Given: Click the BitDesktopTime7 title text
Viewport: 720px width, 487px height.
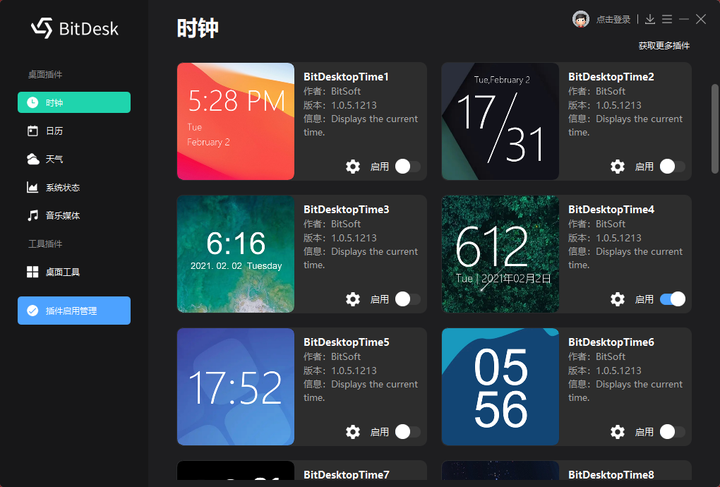Looking at the screenshot, I should pos(346,475).
